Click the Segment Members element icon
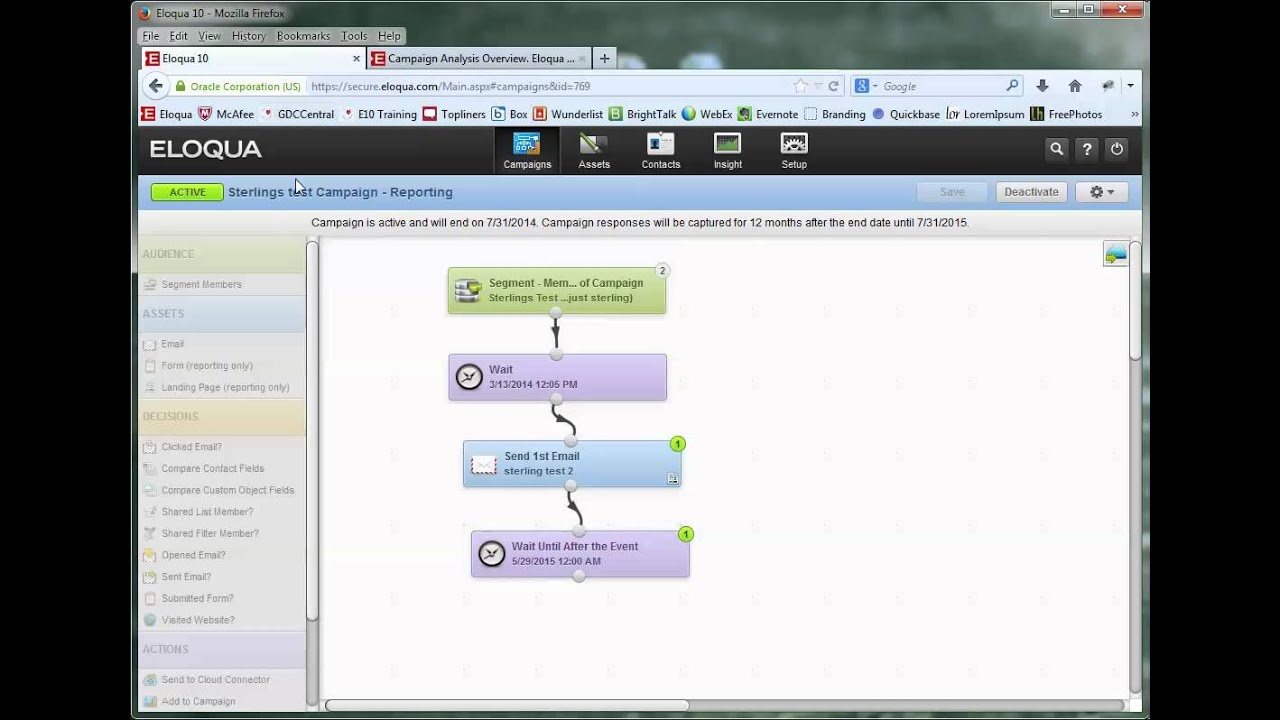This screenshot has width=1280, height=720. click(x=150, y=285)
